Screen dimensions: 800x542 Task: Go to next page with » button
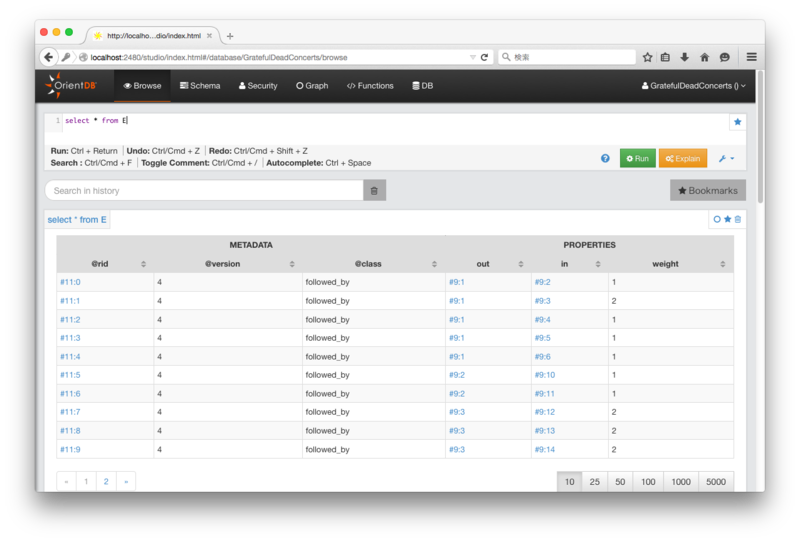(126, 481)
